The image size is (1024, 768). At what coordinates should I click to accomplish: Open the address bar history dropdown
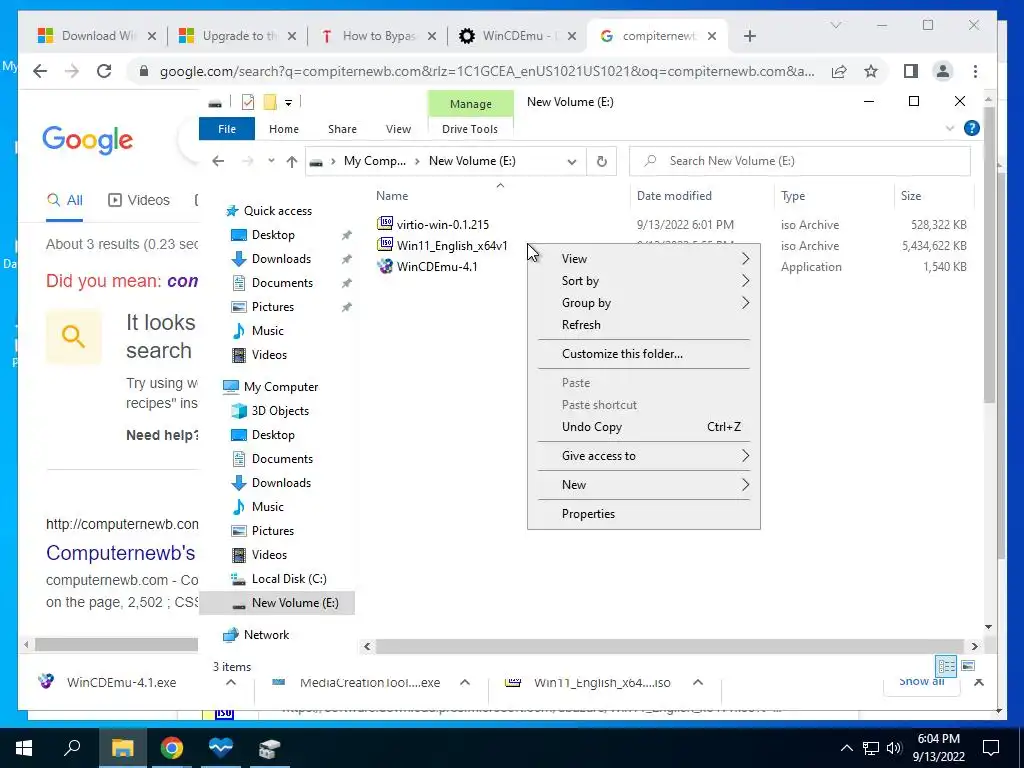coord(571,162)
